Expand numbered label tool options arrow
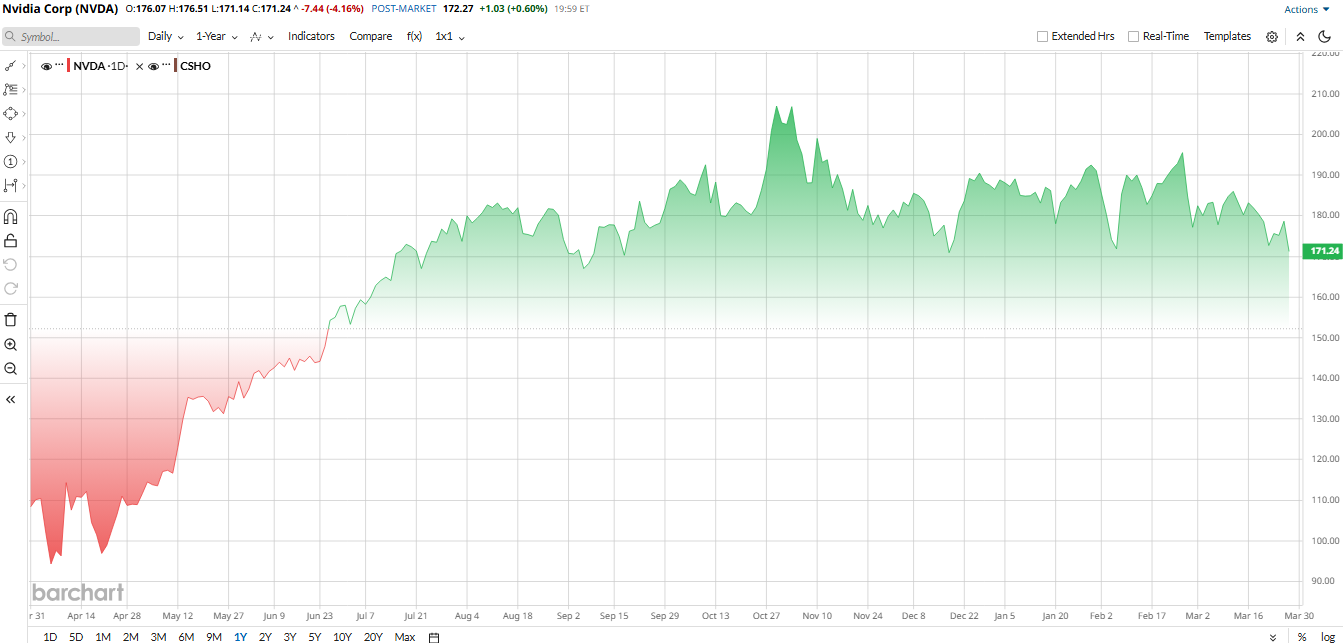Screen dimensions: 1343x643 pyautogui.click(x=24, y=161)
